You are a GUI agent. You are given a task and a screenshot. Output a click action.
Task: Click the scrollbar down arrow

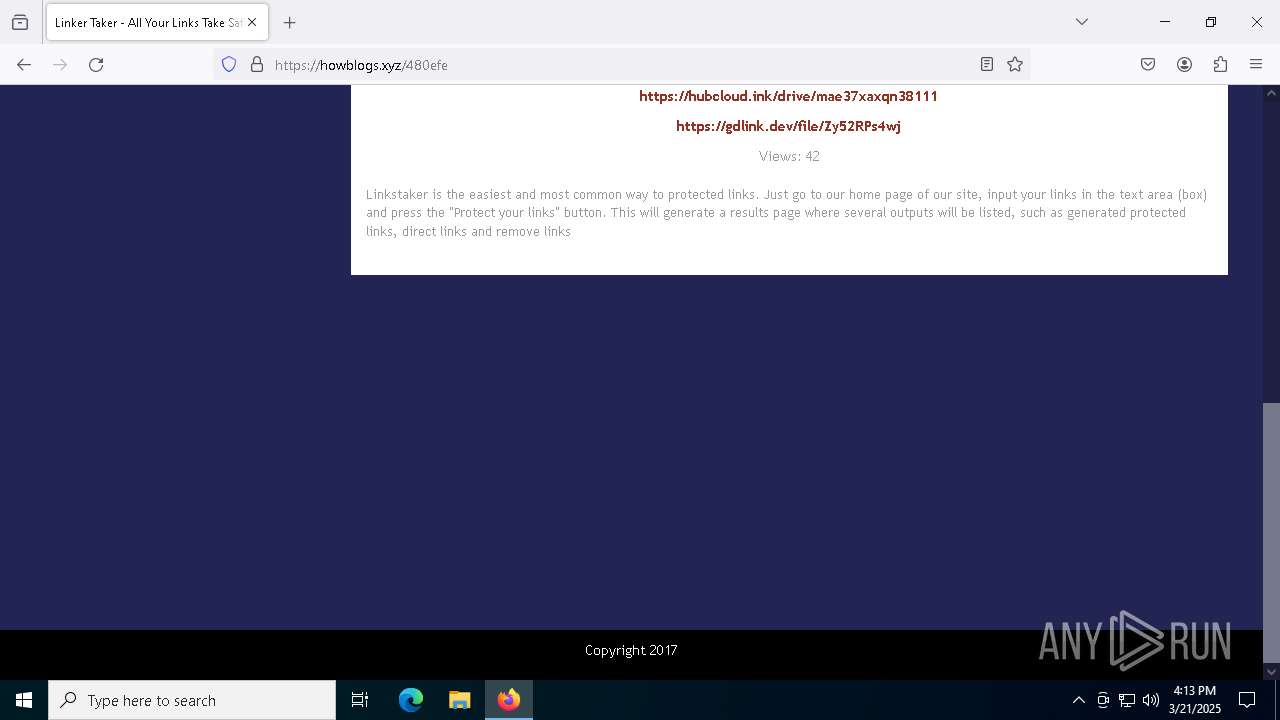point(1271,672)
